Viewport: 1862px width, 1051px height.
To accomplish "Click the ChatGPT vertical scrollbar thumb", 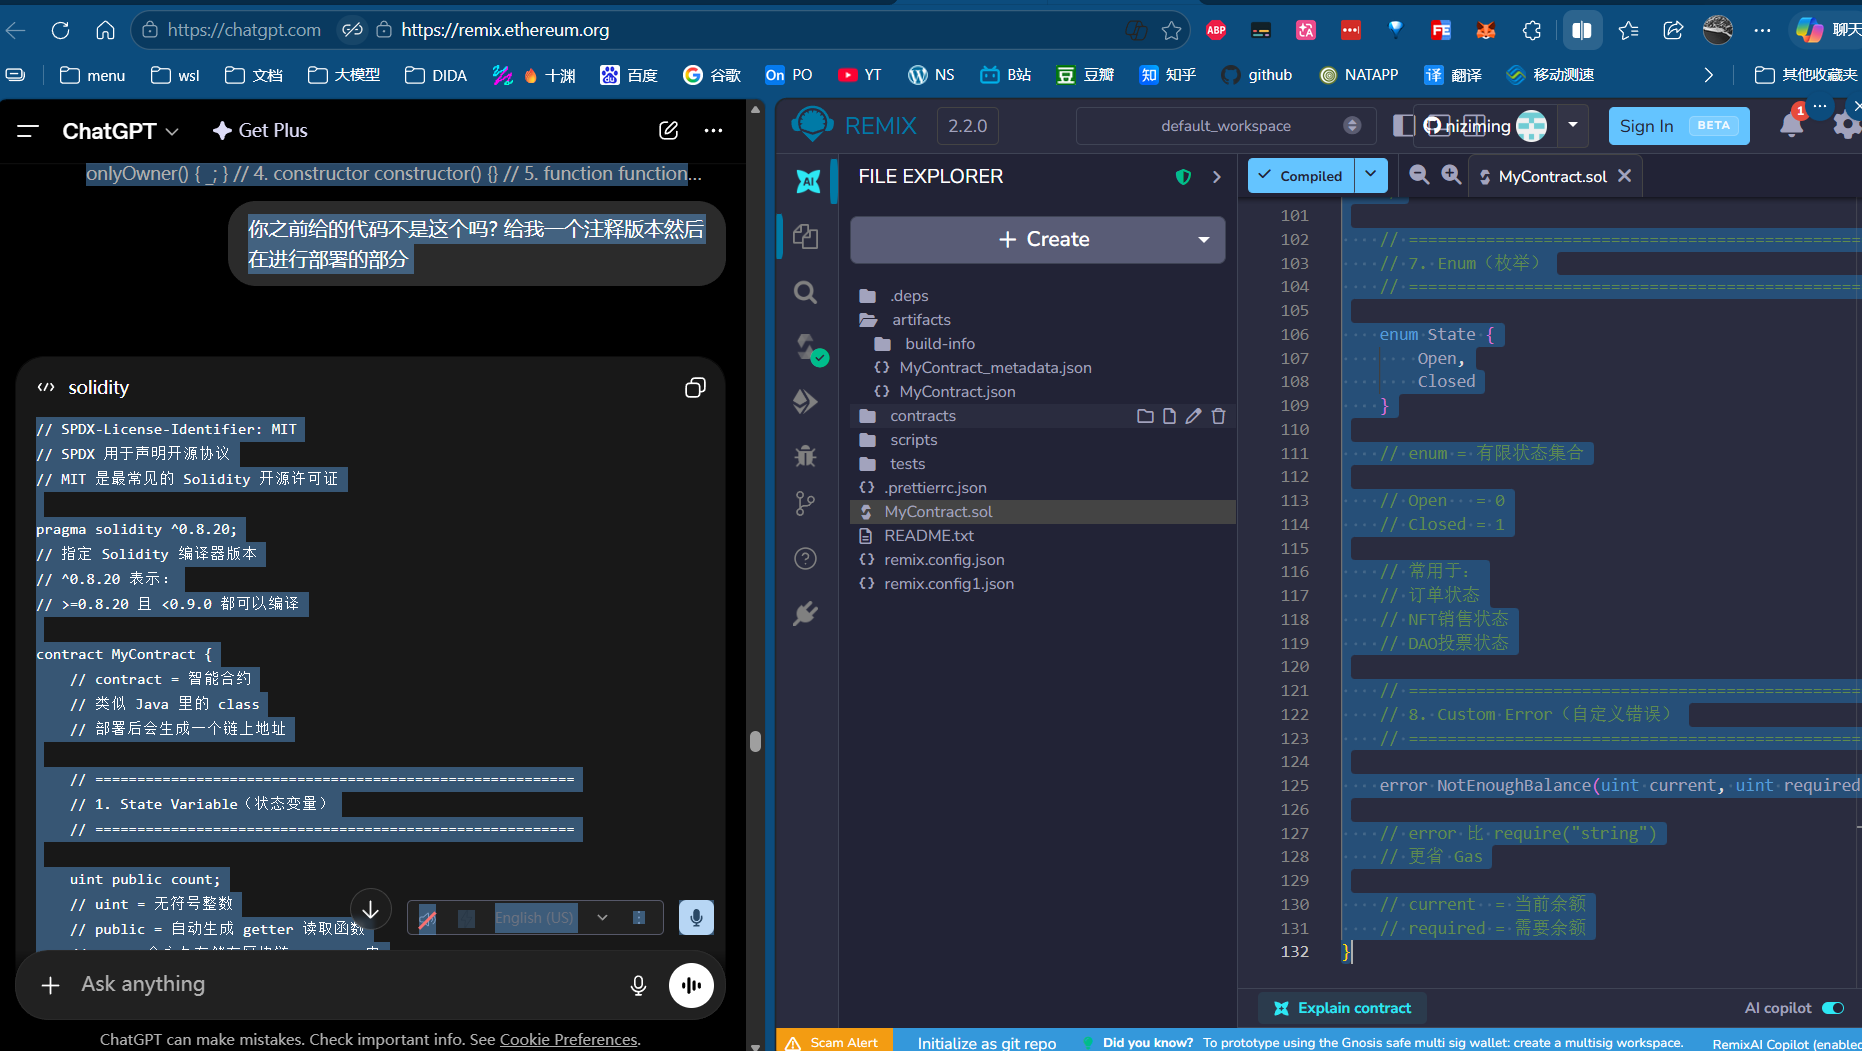I will (x=755, y=741).
